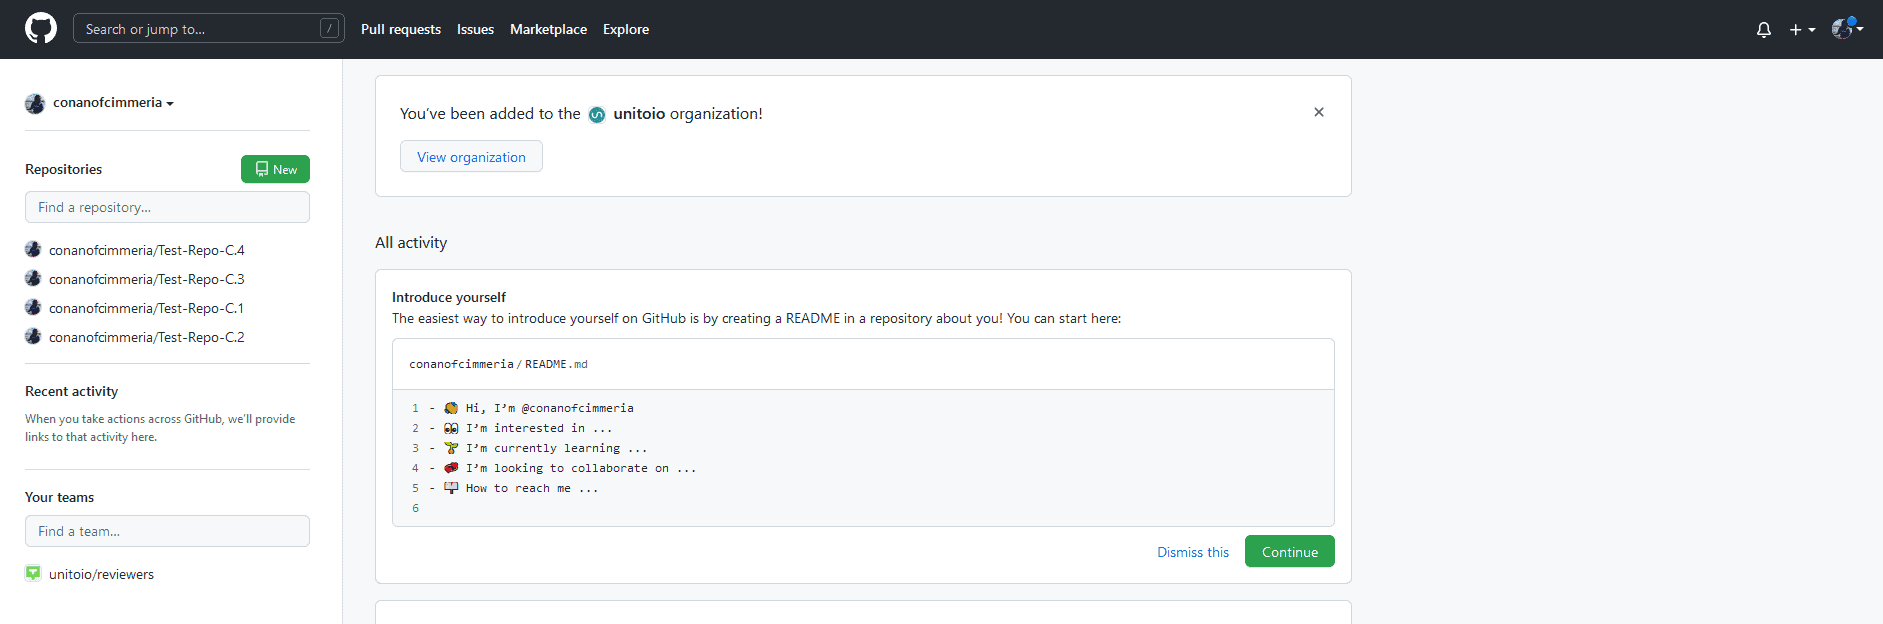Open the user avatar menu in header
The width and height of the screenshot is (1883, 624).
1847,29
